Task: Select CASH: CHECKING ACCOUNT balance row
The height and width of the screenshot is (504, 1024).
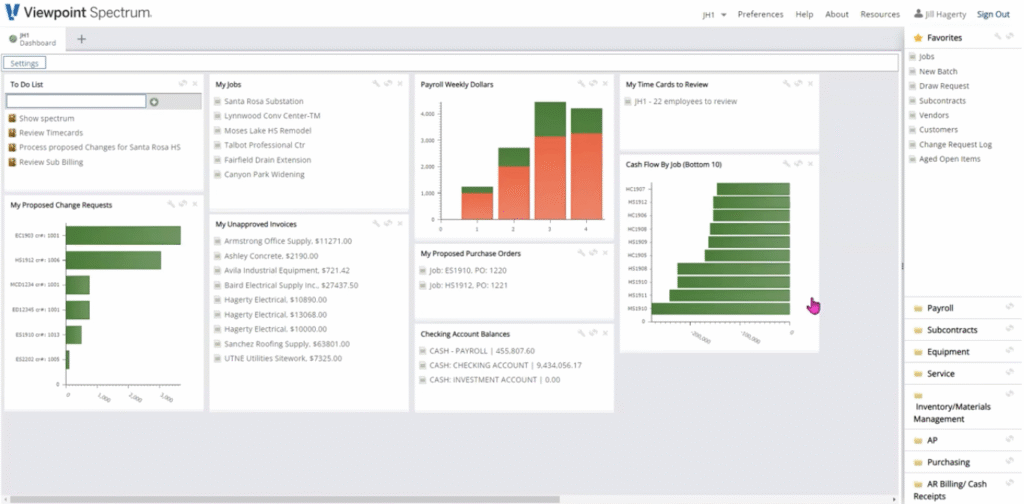Action: pos(505,366)
